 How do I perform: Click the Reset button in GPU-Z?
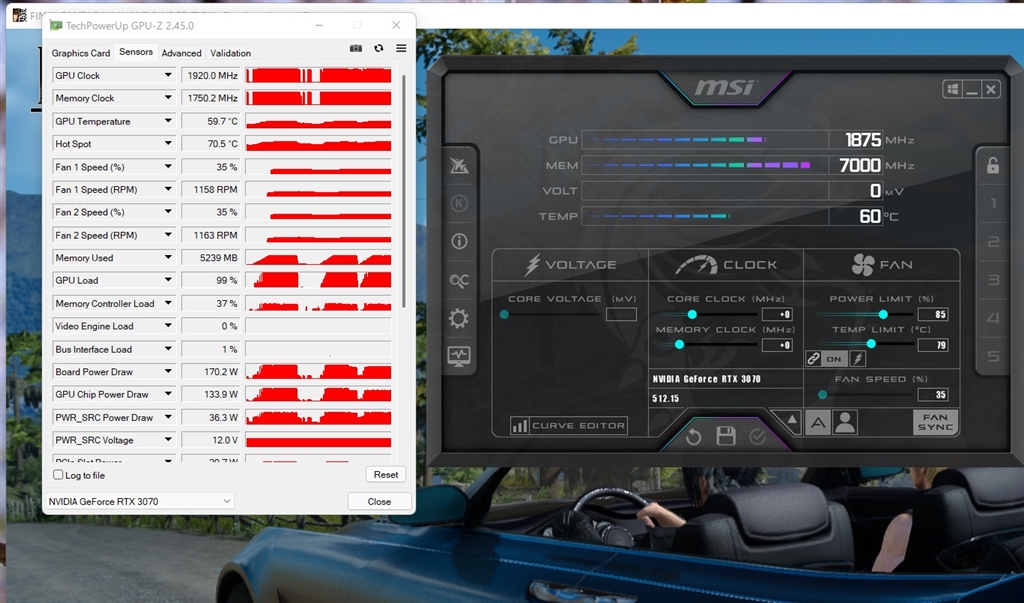pyautogui.click(x=386, y=475)
